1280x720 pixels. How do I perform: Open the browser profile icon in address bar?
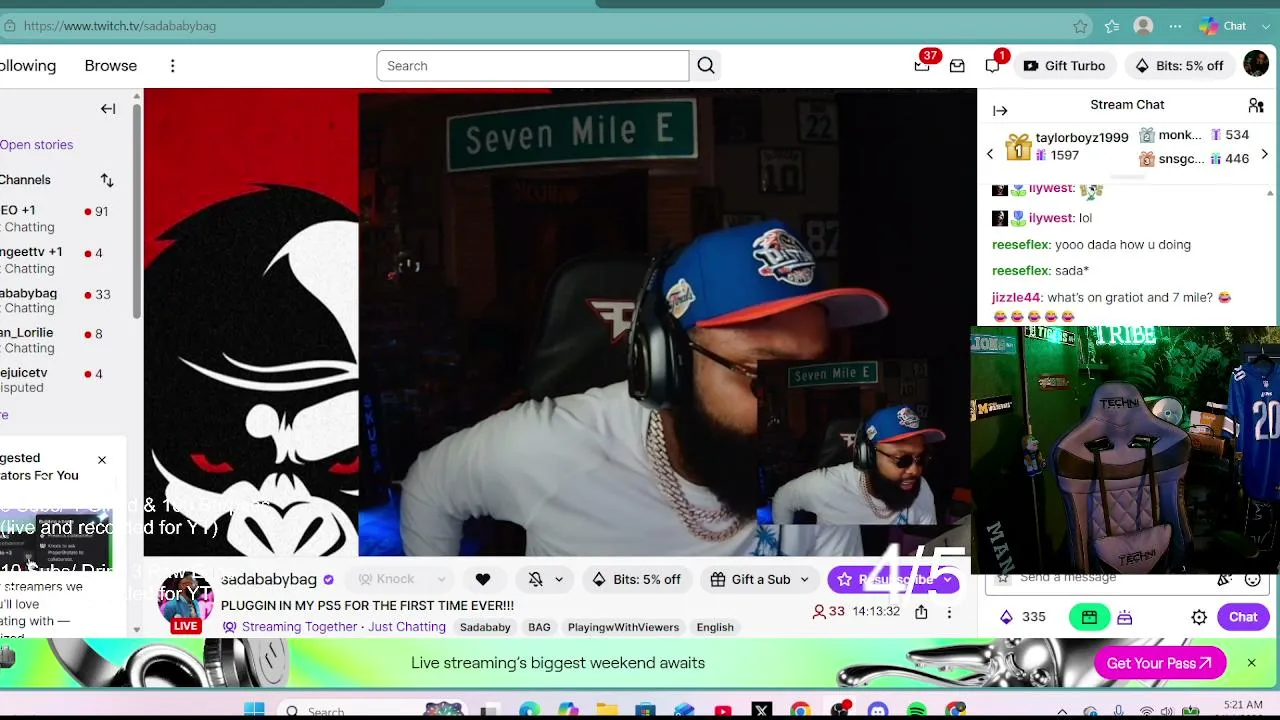[1143, 26]
